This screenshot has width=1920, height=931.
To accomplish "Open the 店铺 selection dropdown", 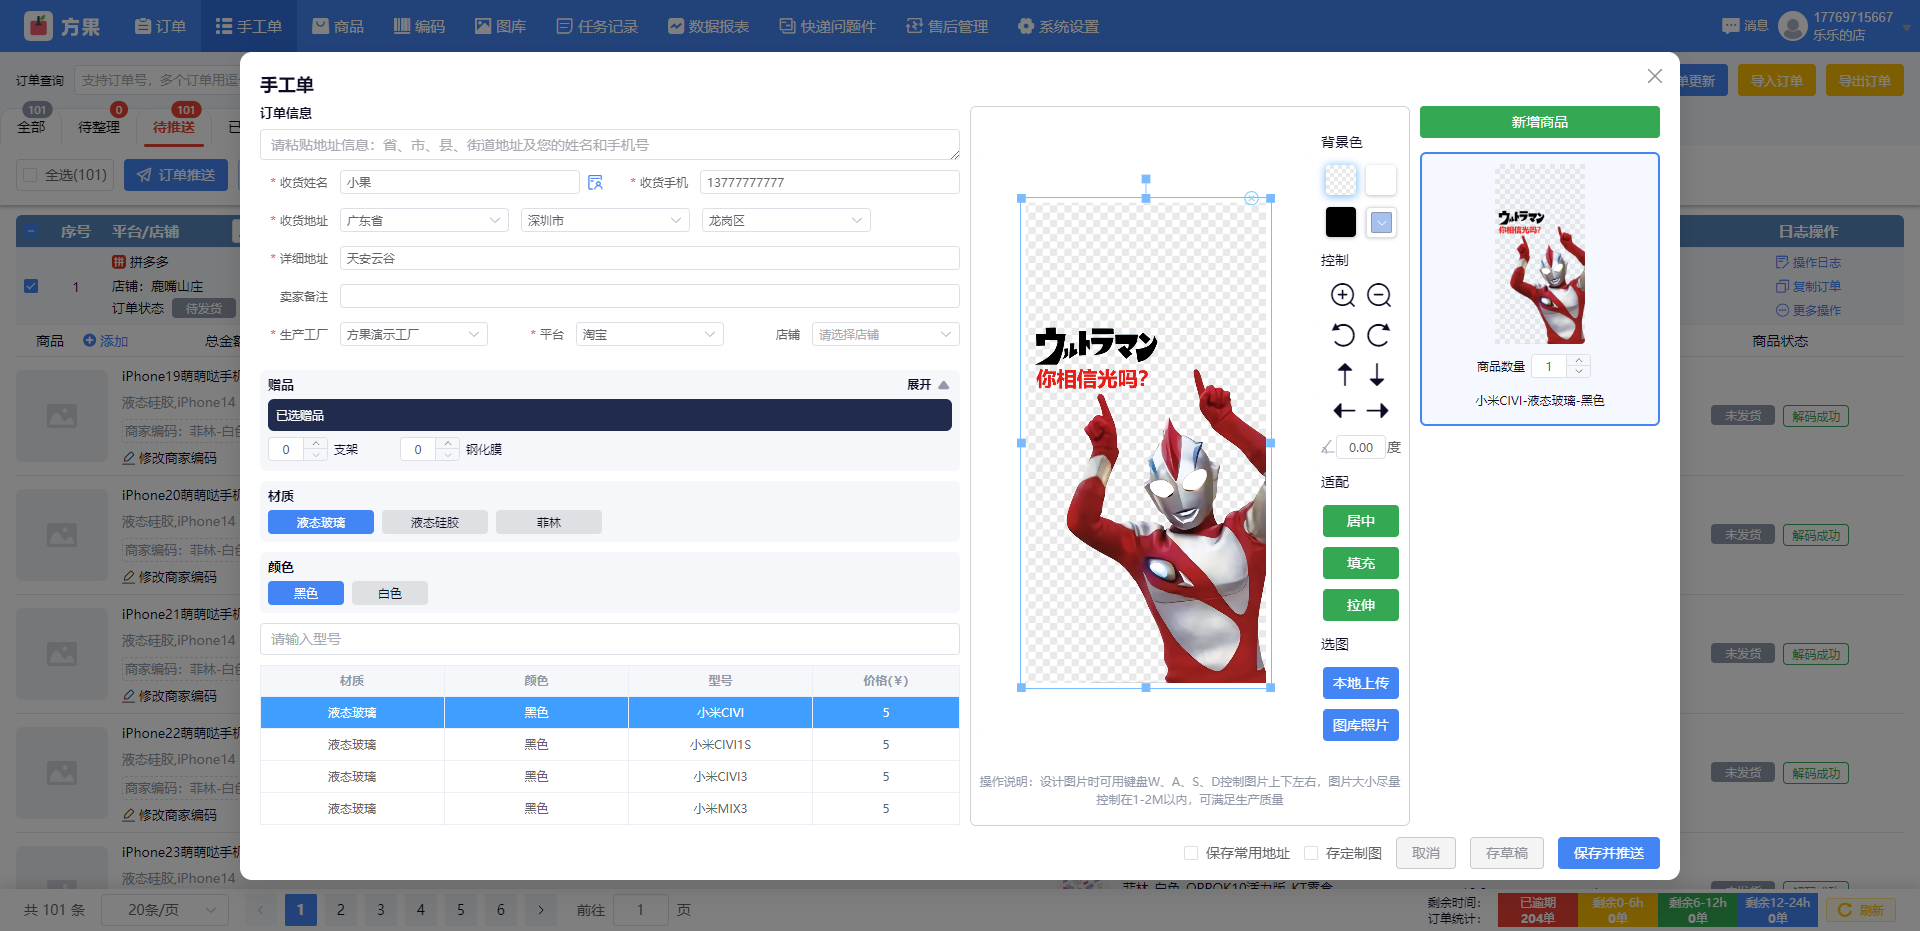I will point(886,334).
